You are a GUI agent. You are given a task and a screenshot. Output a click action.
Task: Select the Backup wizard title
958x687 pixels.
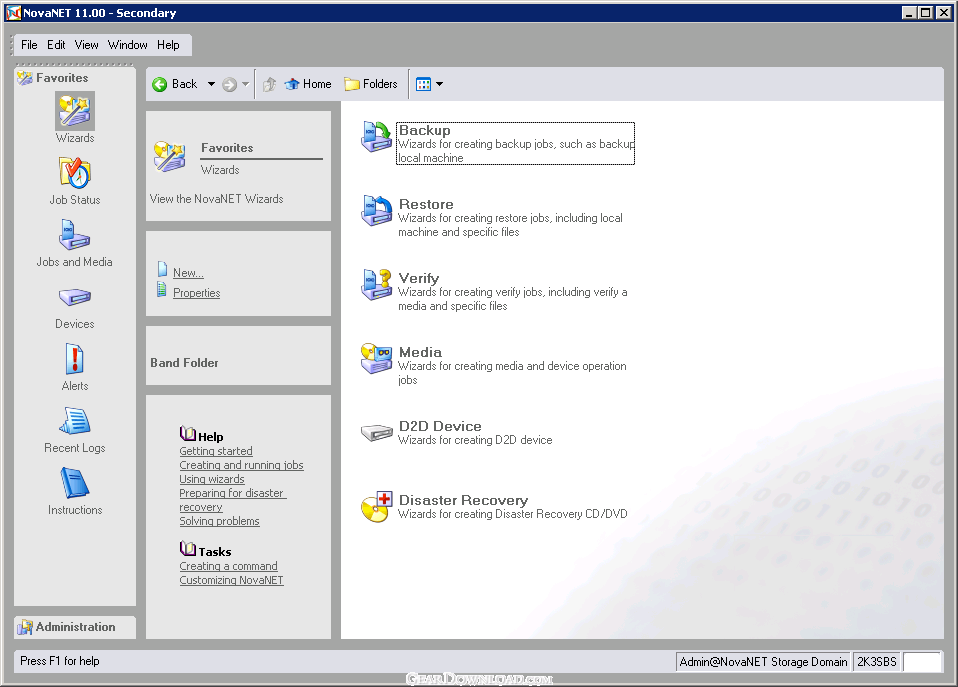[x=425, y=130]
